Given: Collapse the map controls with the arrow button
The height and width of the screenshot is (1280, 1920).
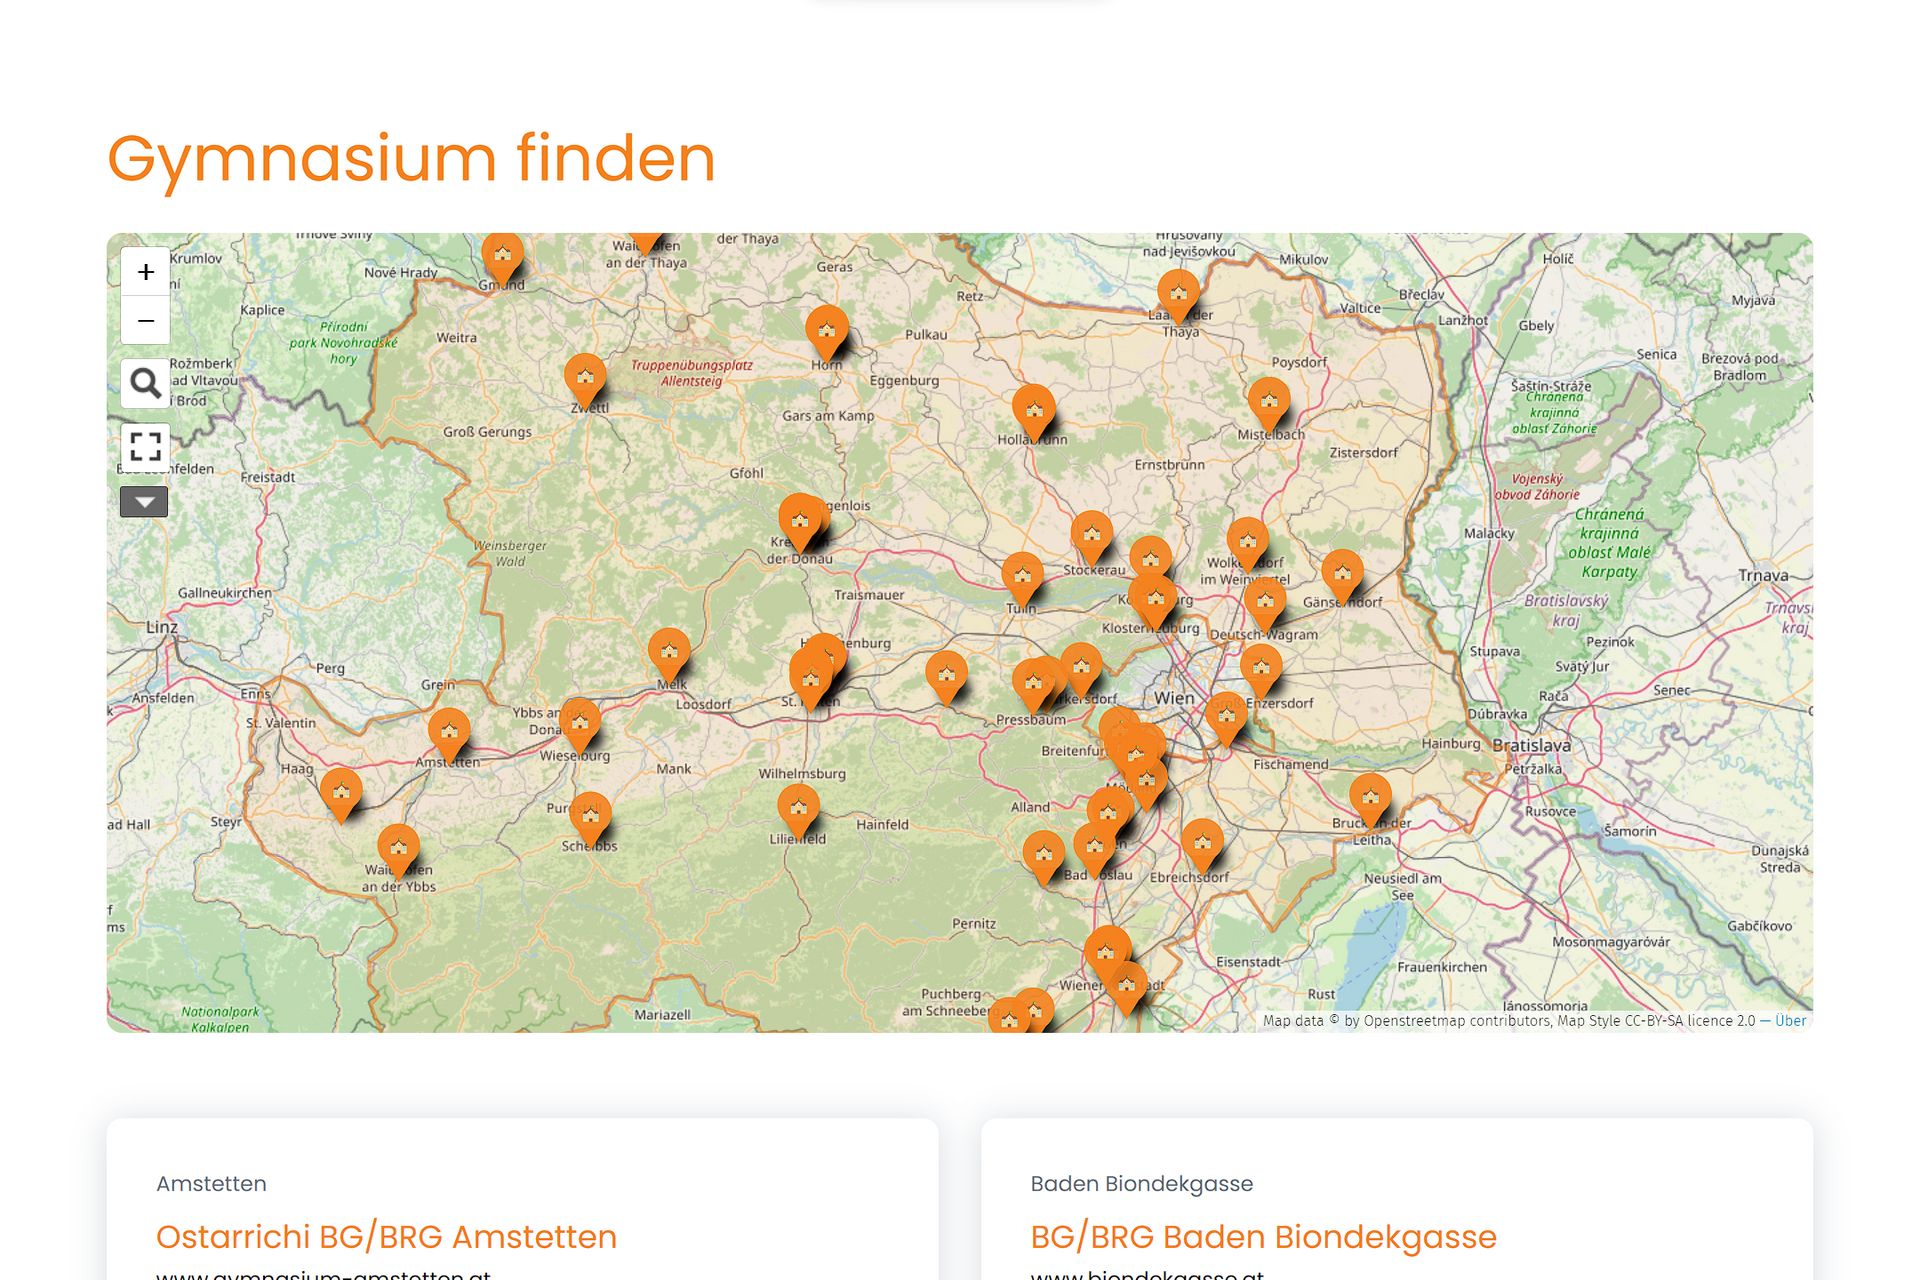Looking at the screenshot, I should pyautogui.click(x=144, y=501).
